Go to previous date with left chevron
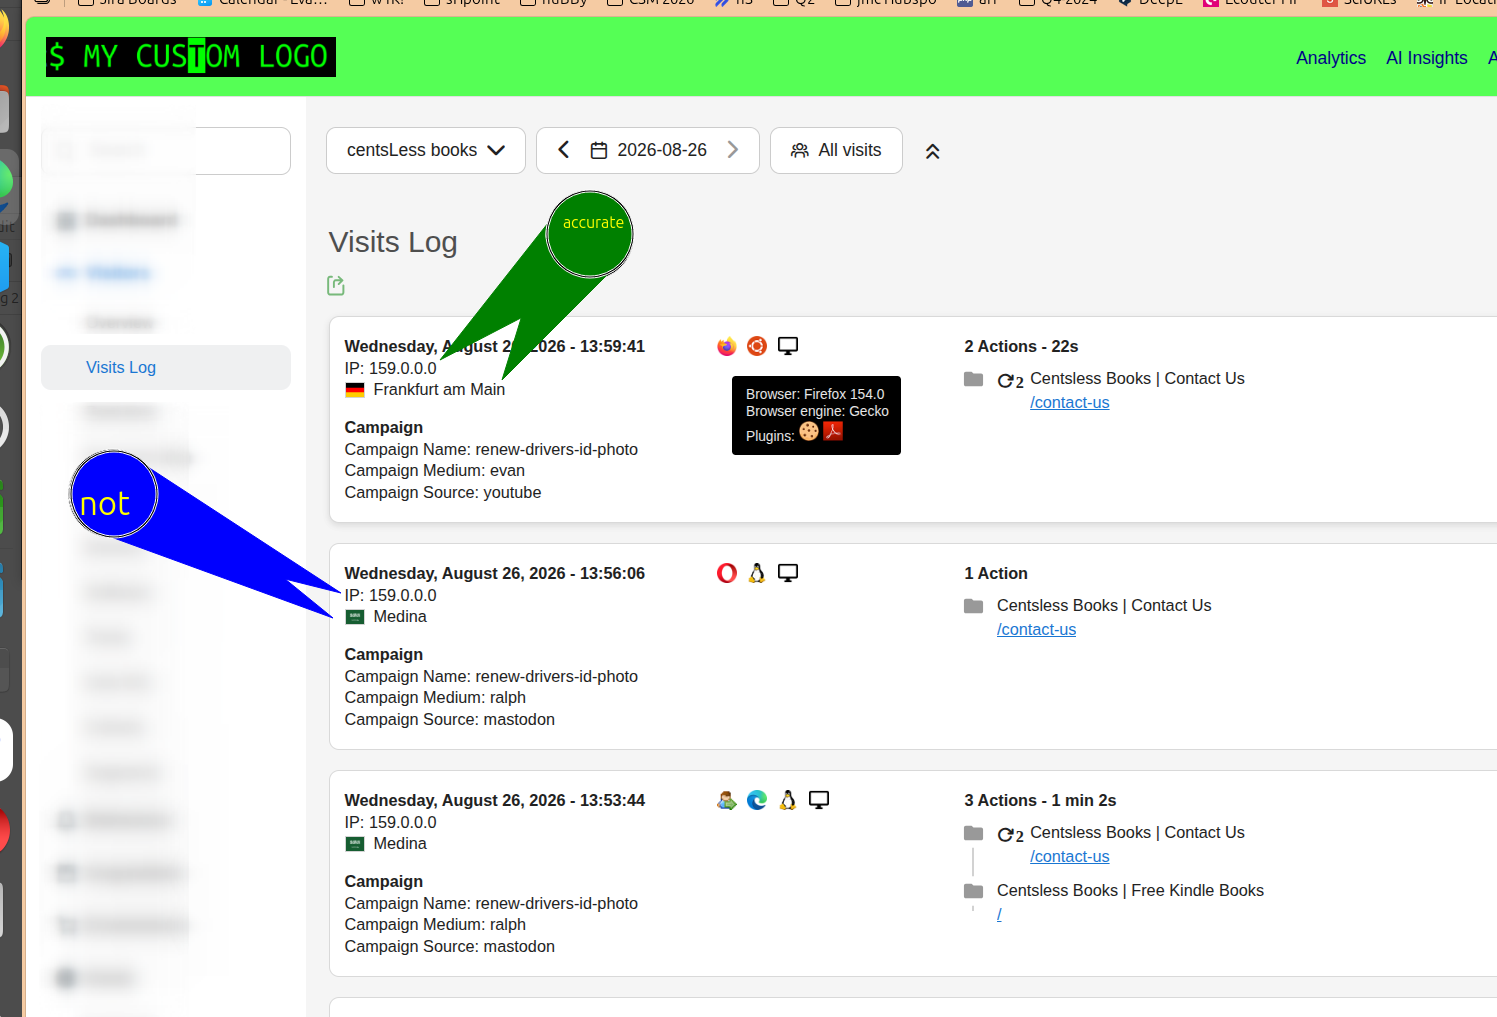1497x1017 pixels. [564, 150]
